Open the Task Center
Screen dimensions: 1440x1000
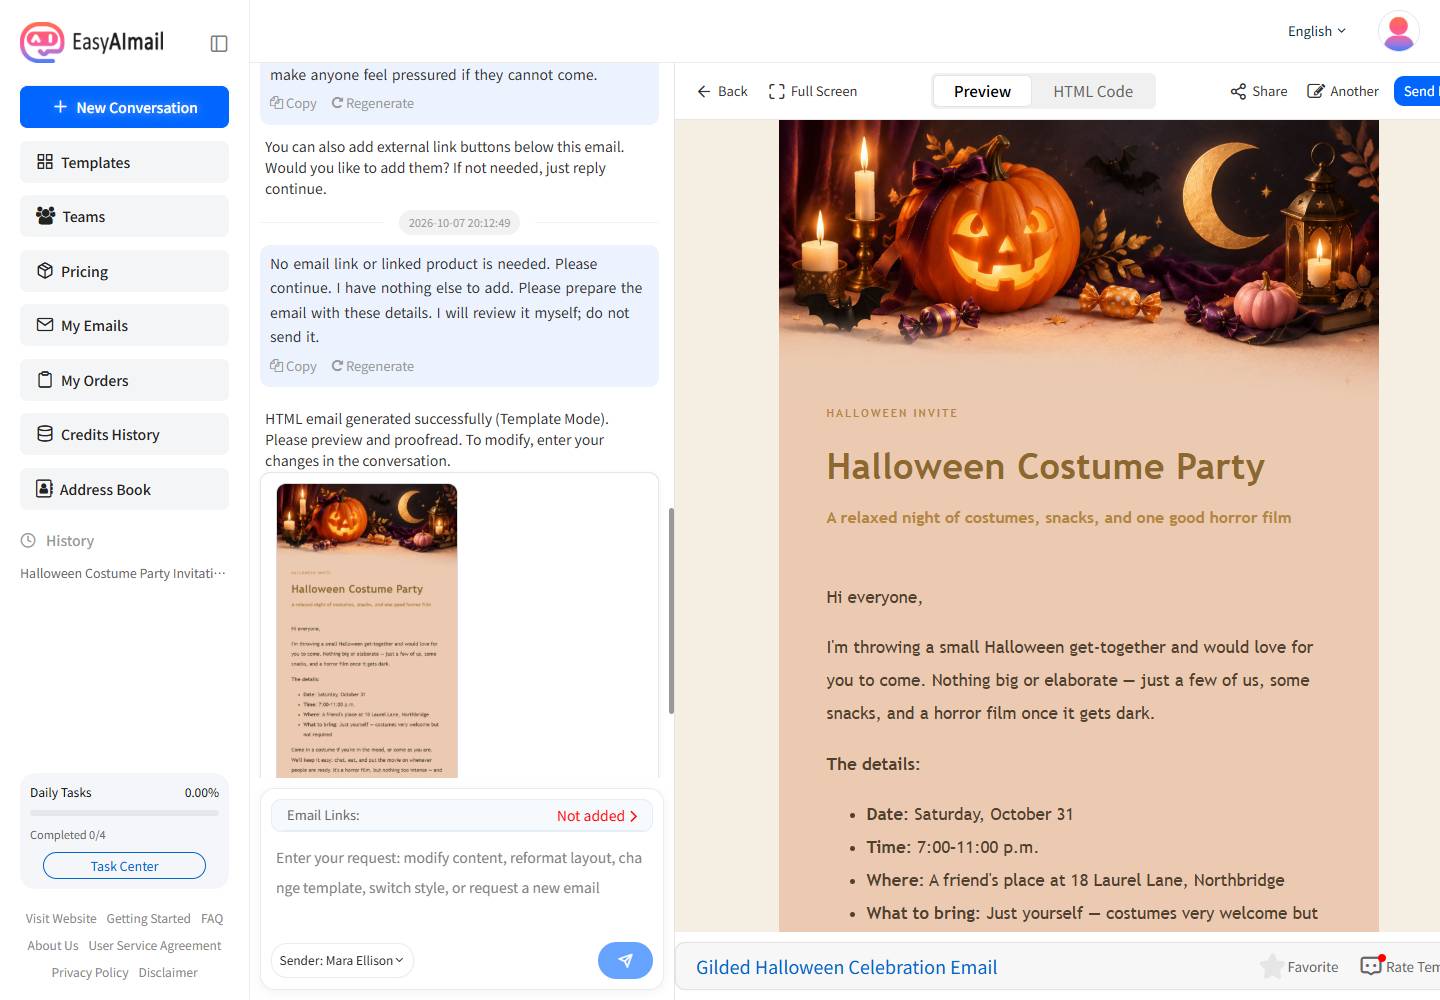coord(124,866)
